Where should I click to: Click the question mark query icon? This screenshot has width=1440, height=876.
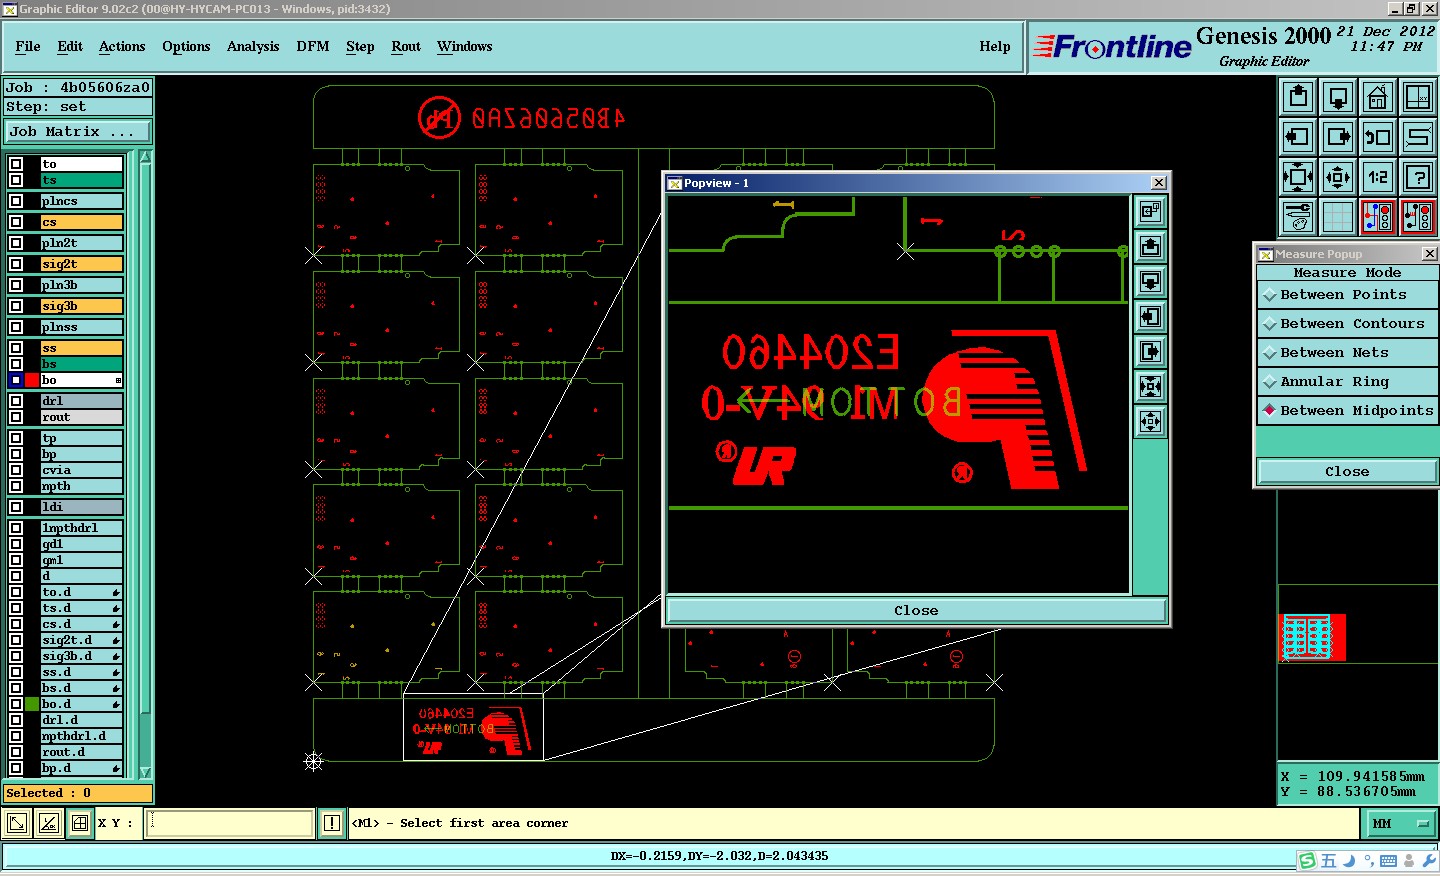tap(1418, 177)
